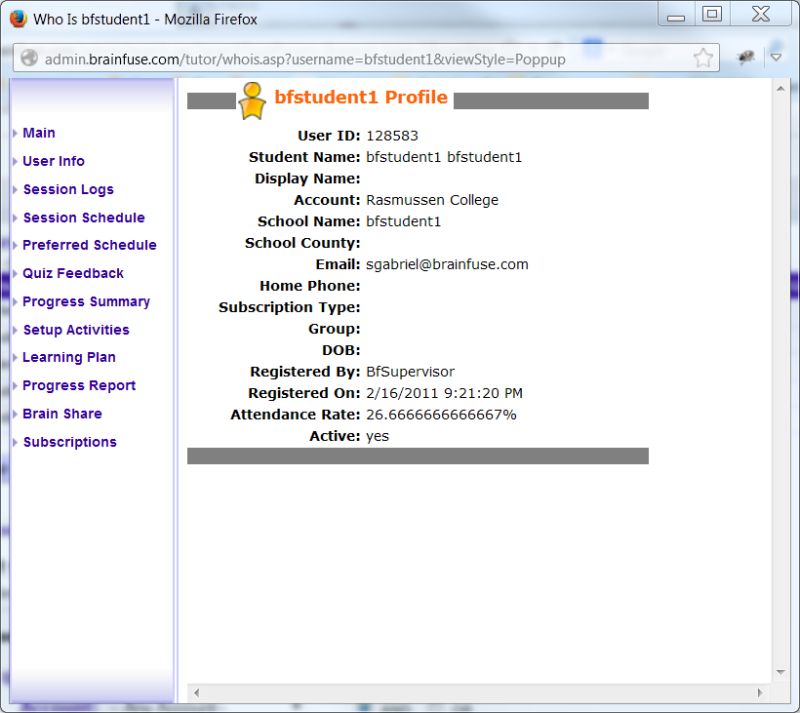The image size is (800, 713).
Task: View the Session Schedule page
Action: [x=84, y=217]
